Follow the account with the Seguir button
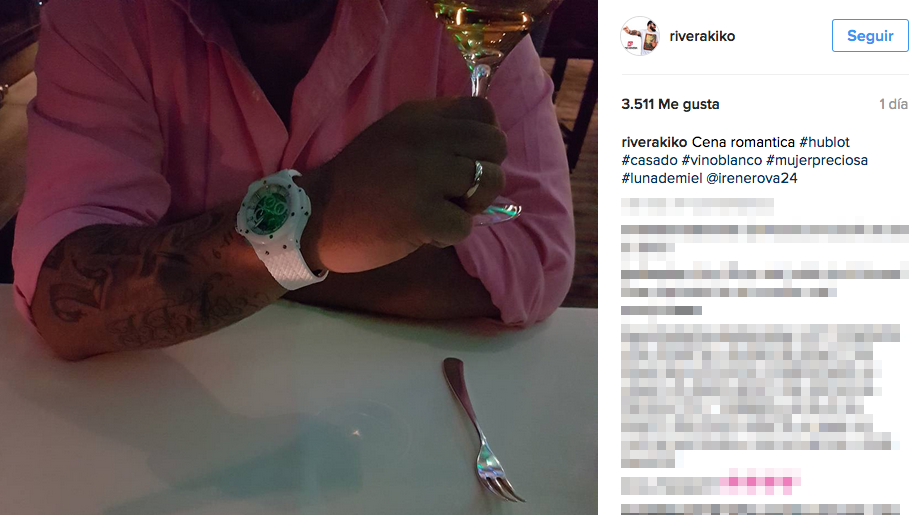This screenshot has height=515, width=922. [870, 36]
